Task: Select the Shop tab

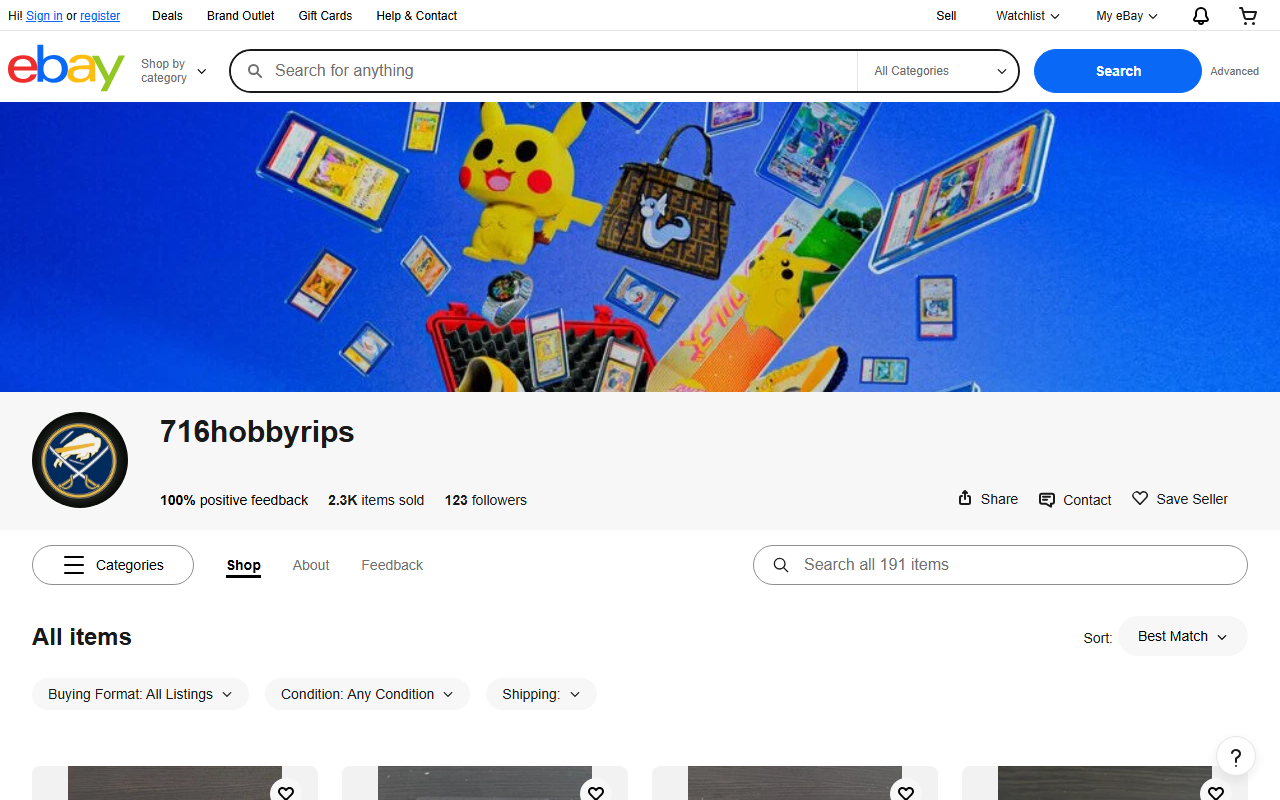Action: (x=243, y=565)
